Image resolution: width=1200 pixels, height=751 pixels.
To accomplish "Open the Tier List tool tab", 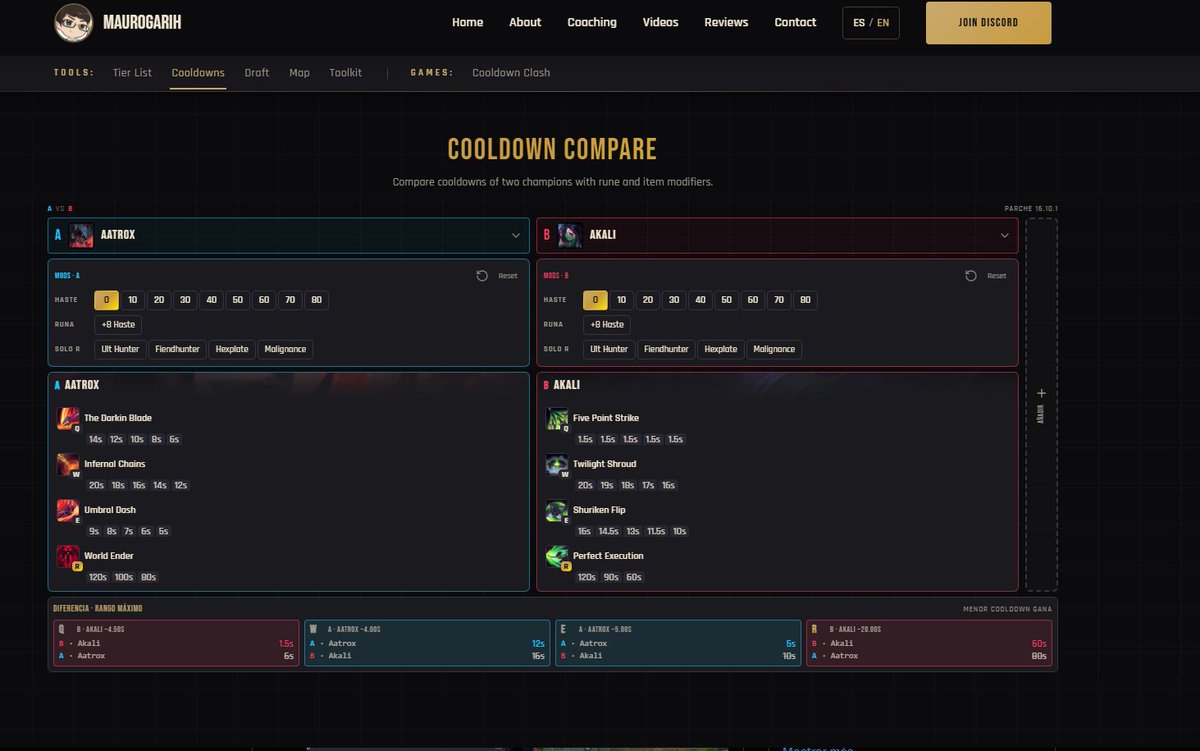I will (x=132, y=73).
